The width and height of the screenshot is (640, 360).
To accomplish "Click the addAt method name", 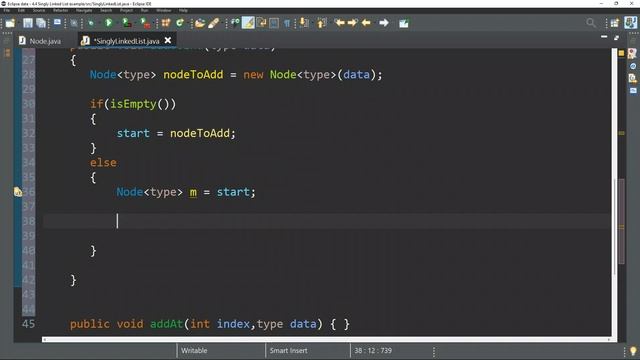I will point(167,324).
